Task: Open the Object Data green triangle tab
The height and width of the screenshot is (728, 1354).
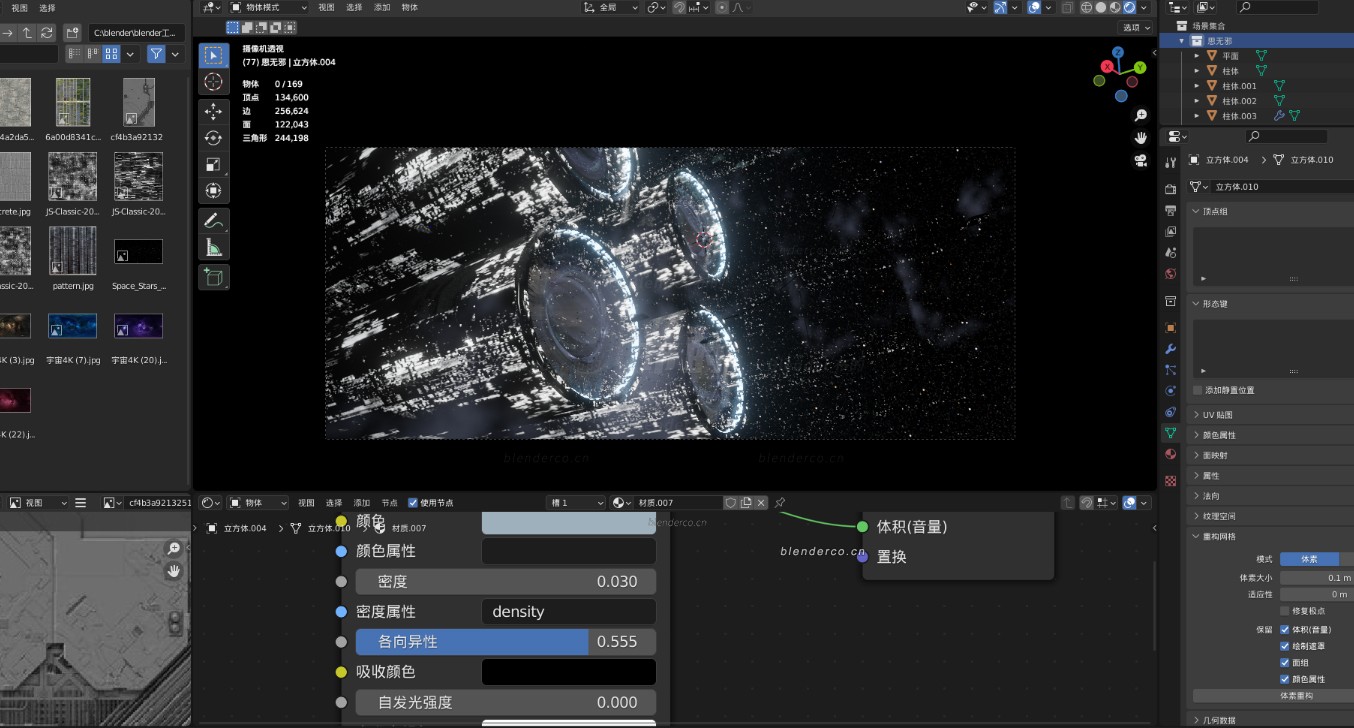Action: pyautogui.click(x=1171, y=433)
